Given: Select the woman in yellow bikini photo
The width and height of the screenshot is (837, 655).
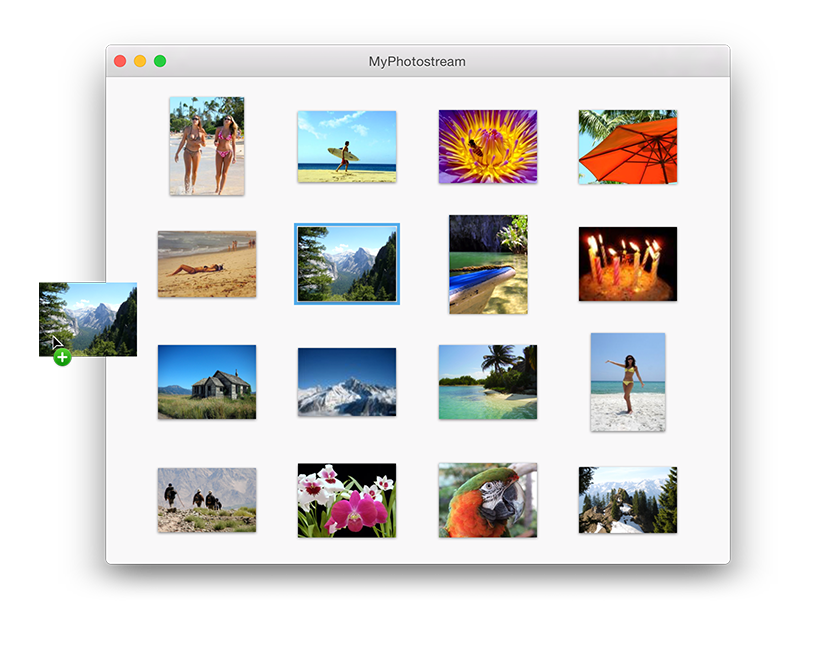Looking at the screenshot, I should click(x=628, y=382).
